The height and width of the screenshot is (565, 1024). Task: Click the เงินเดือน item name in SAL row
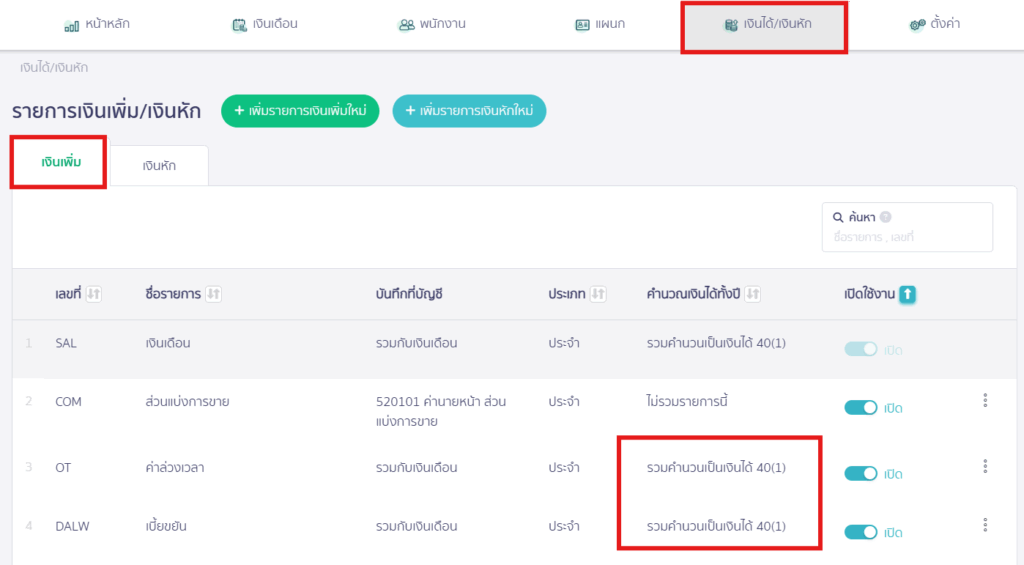tap(168, 343)
